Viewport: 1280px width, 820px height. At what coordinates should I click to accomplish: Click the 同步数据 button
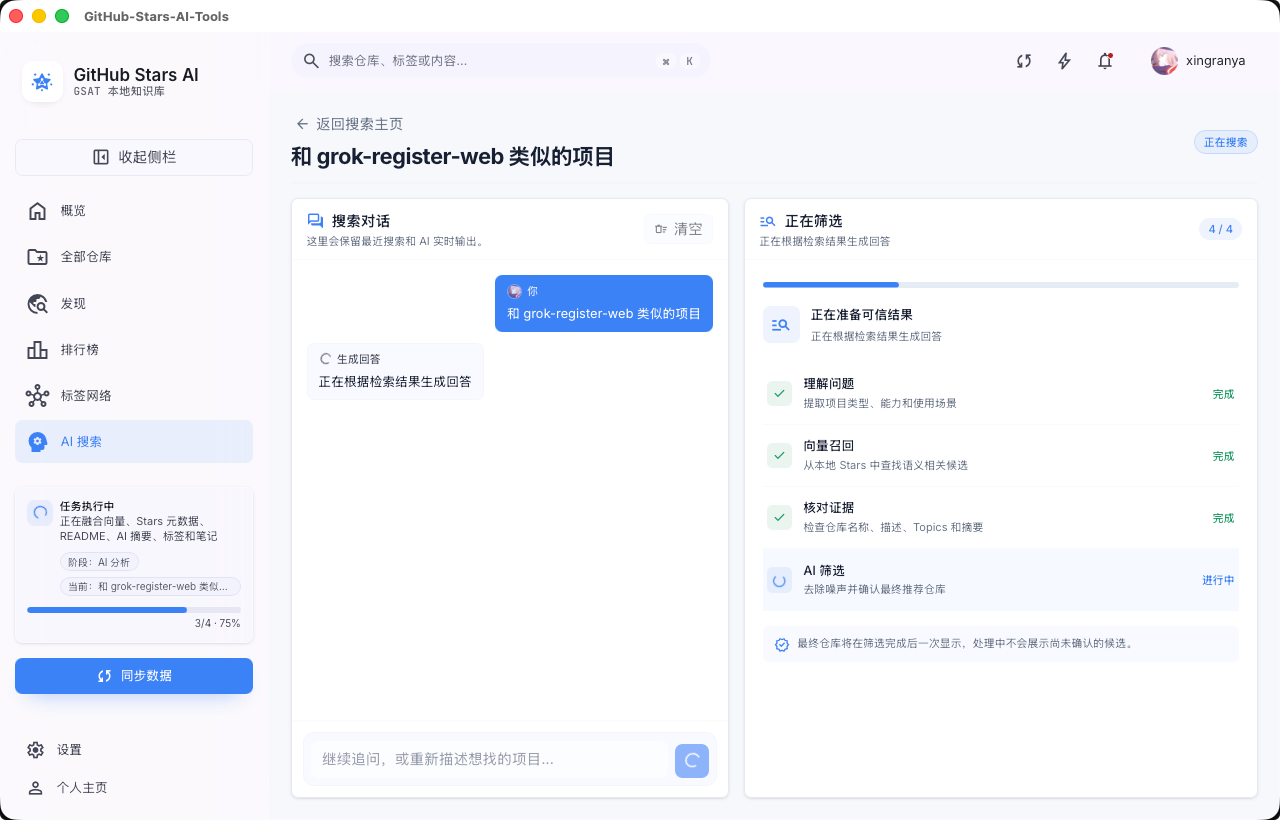(134, 676)
